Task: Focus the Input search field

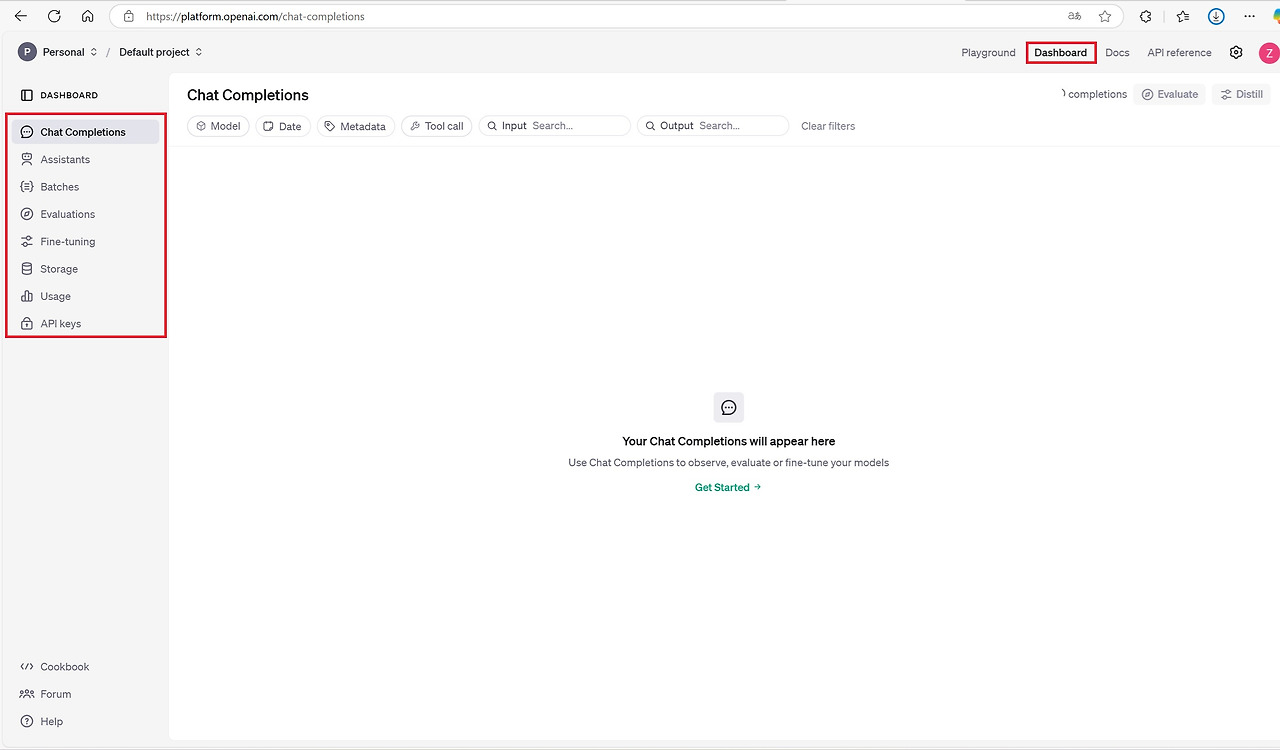Action: pyautogui.click(x=555, y=126)
